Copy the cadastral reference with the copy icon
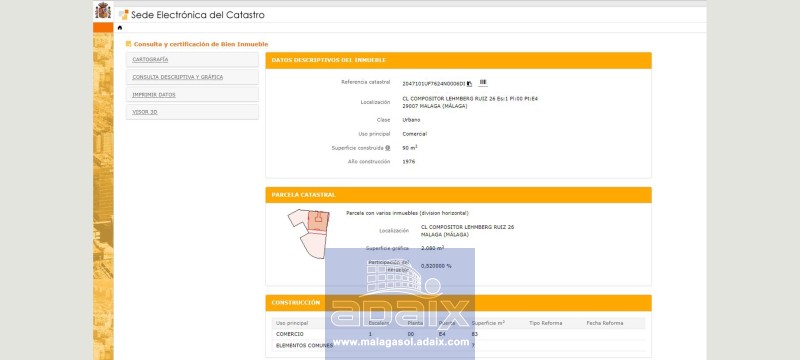 469,84
